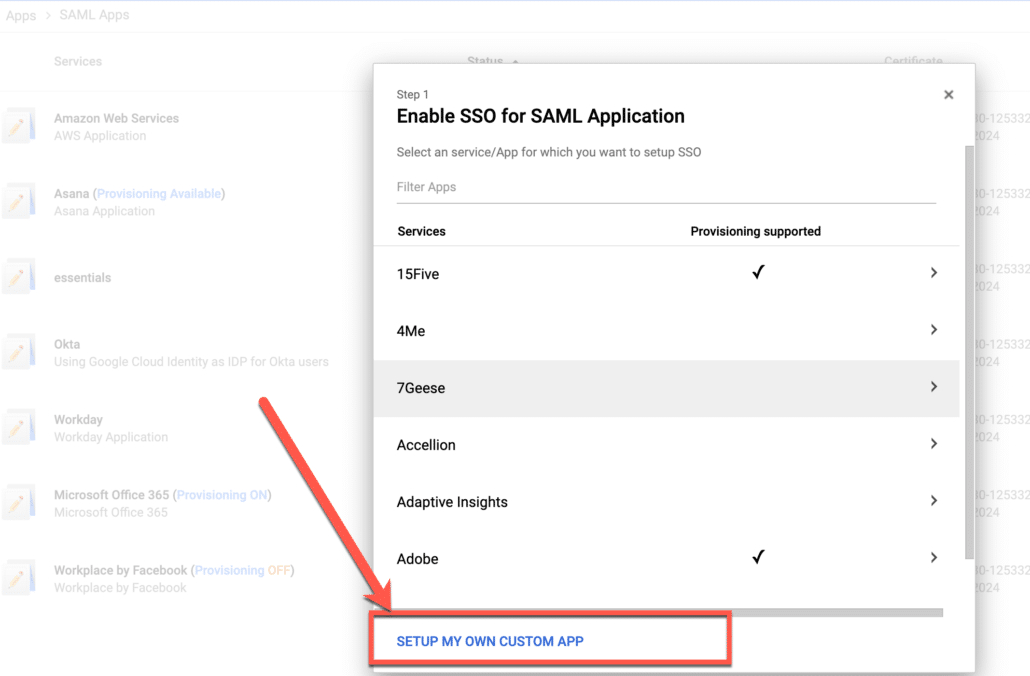Click Provisioning ON for Microsoft Office 365
This screenshot has height=676, width=1030.
coord(222,495)
